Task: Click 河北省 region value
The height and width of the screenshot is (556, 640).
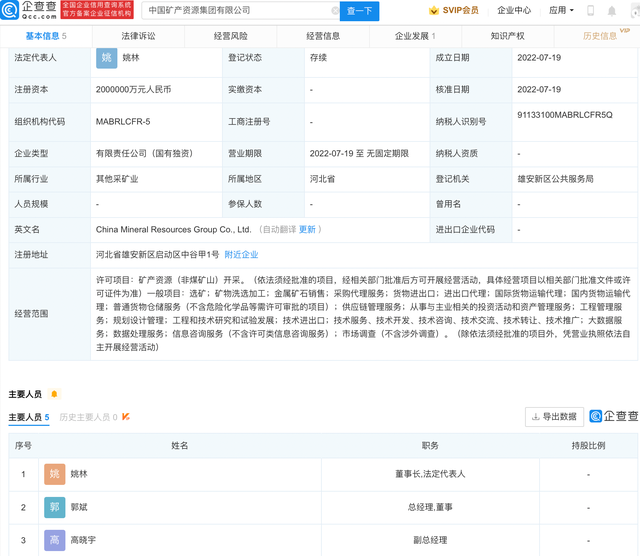Action: pos(322,179)
